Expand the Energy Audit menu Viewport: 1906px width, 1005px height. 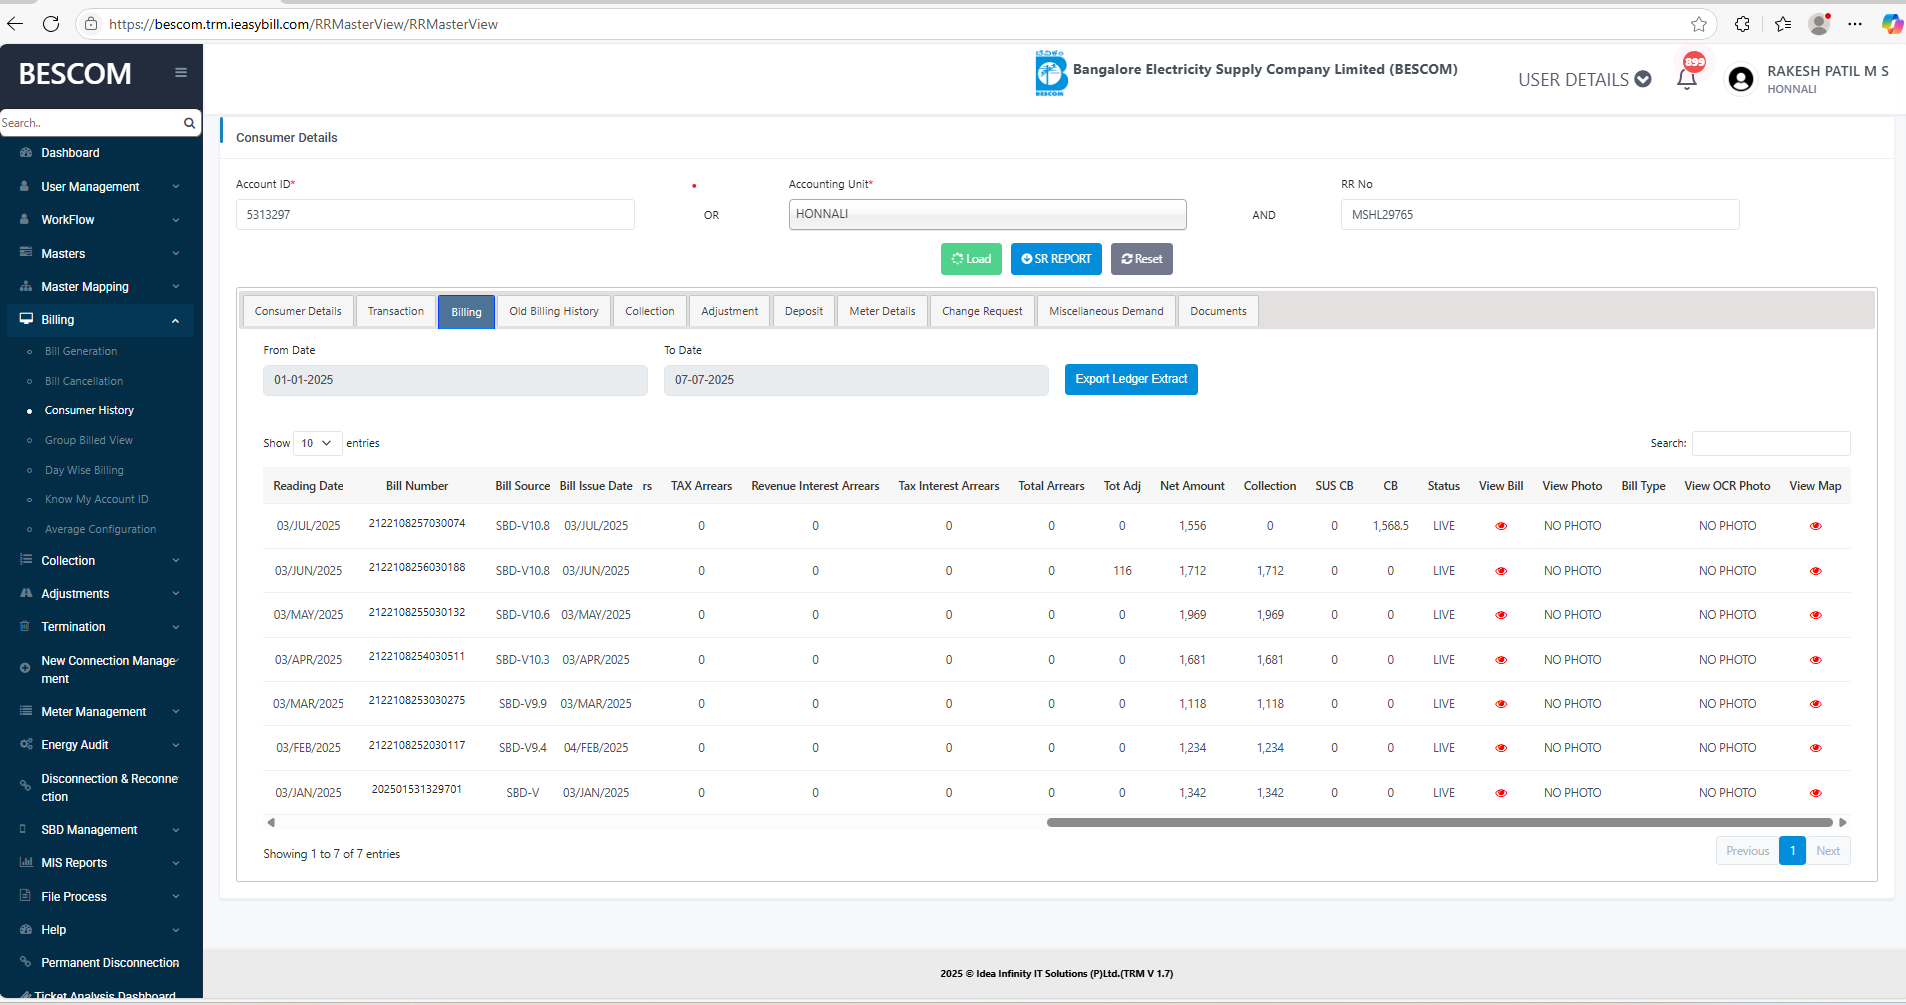coord(98,745)
